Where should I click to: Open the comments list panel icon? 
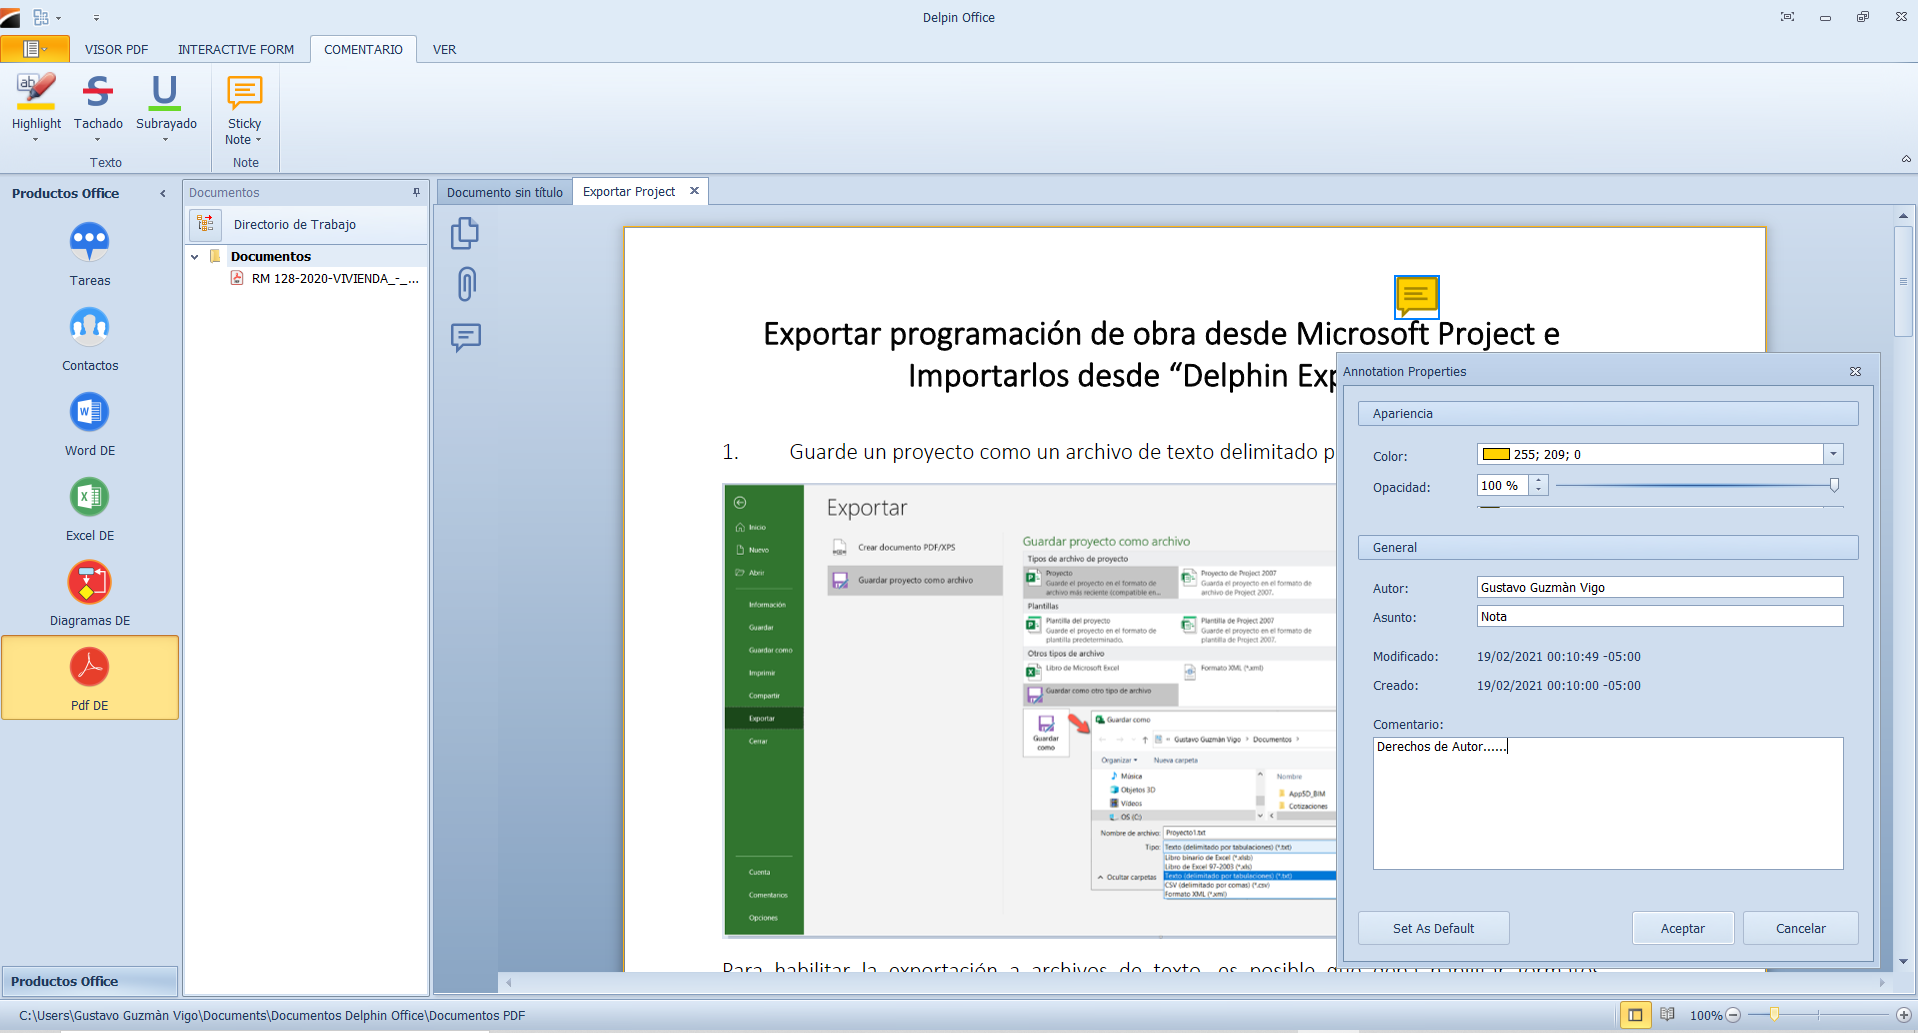click(466, 337)
